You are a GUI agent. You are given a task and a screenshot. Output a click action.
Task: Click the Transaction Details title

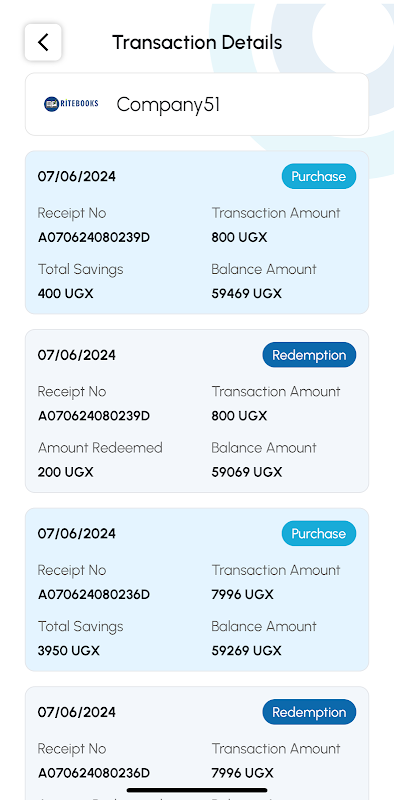pyautogui.click(x=197, y=42)
